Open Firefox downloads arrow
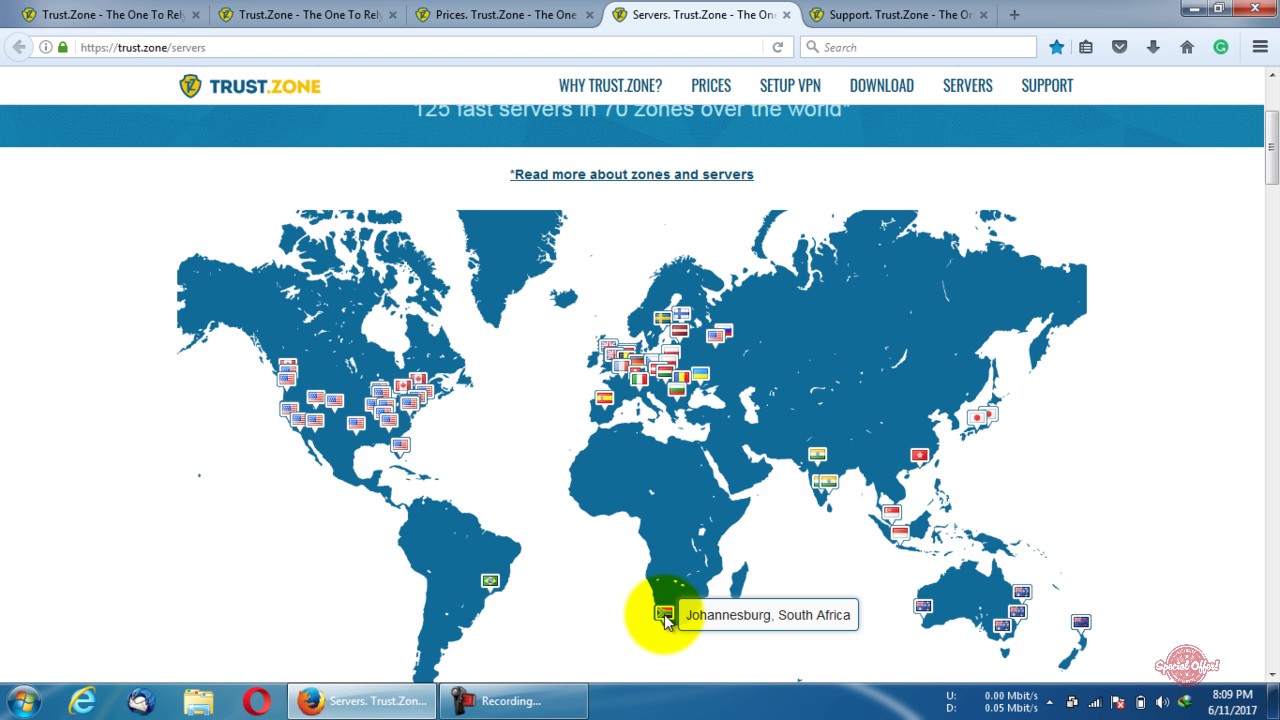This screenshot has width=1280, height=720. tap(1153, 47)
